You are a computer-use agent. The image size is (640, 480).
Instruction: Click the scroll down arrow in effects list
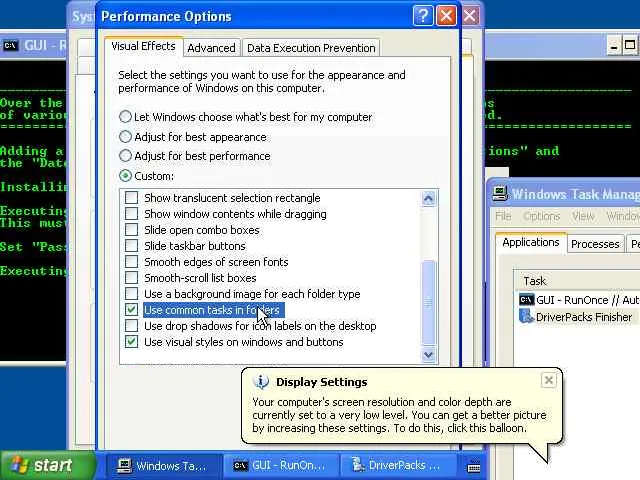tap(428, 355)
